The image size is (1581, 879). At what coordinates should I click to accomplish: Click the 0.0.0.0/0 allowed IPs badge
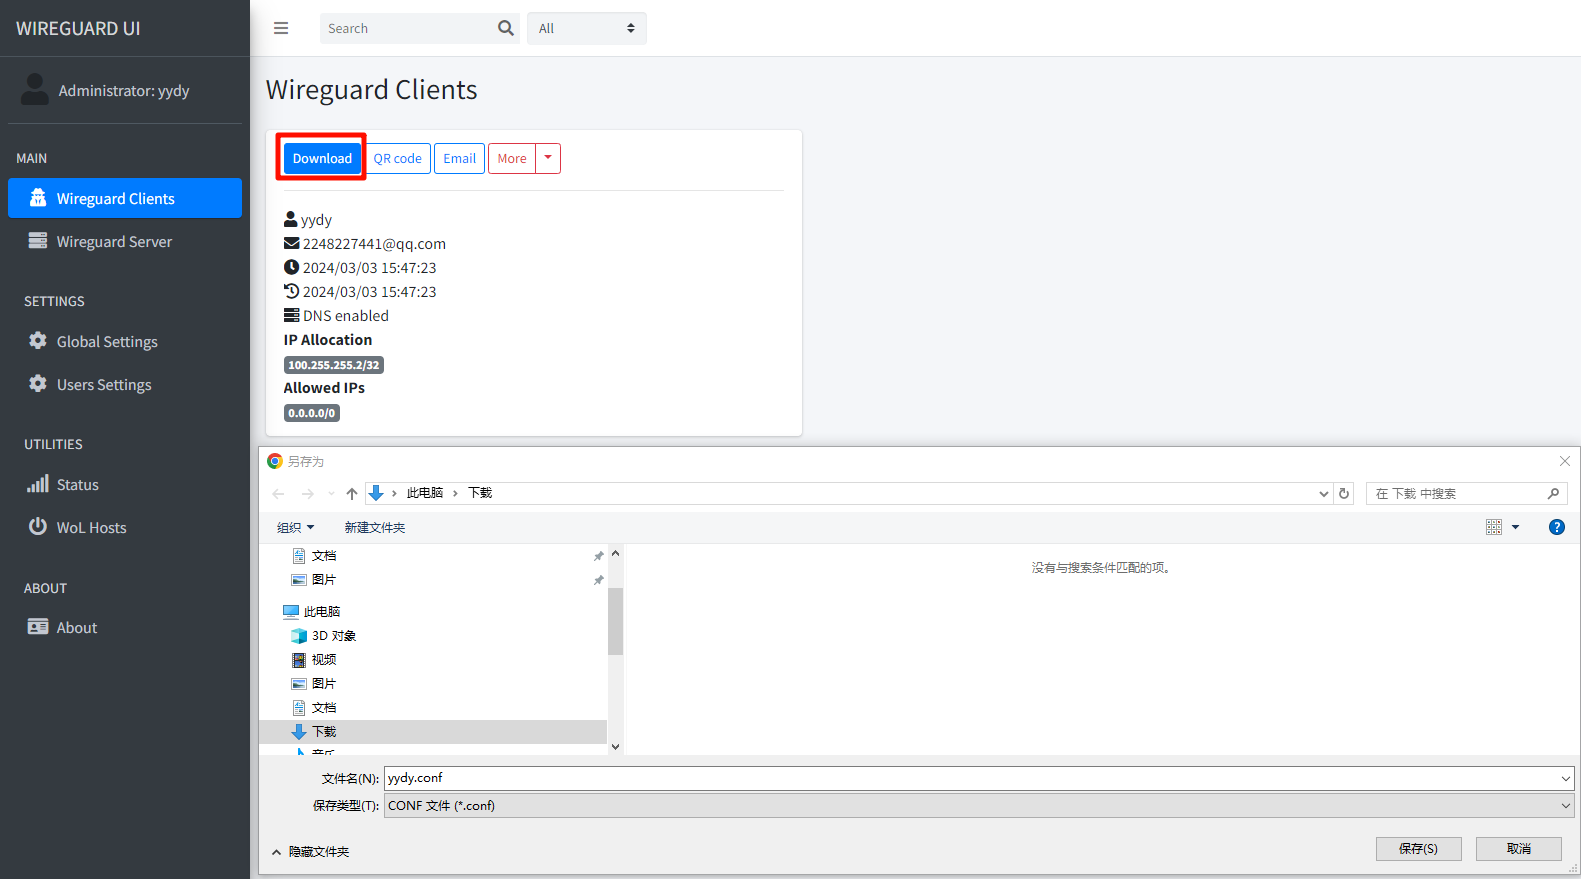coord(312,413)
